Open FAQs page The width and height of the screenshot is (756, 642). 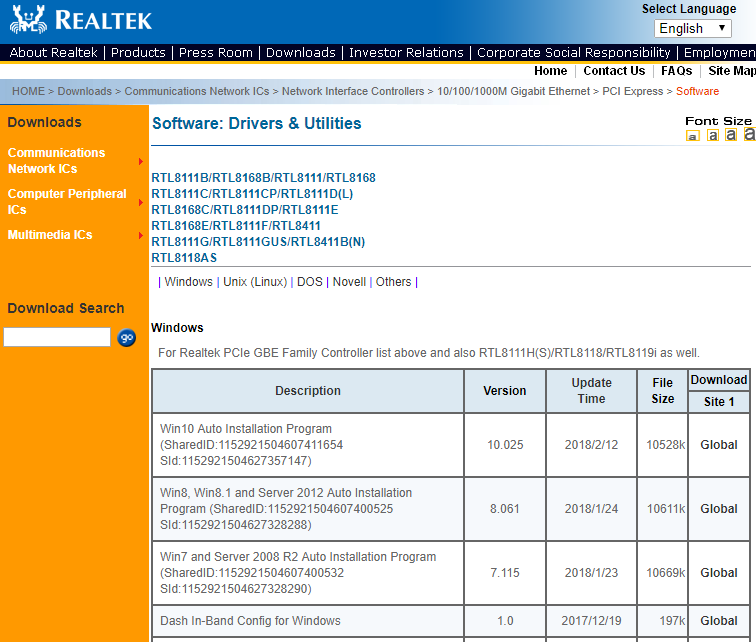676,71
